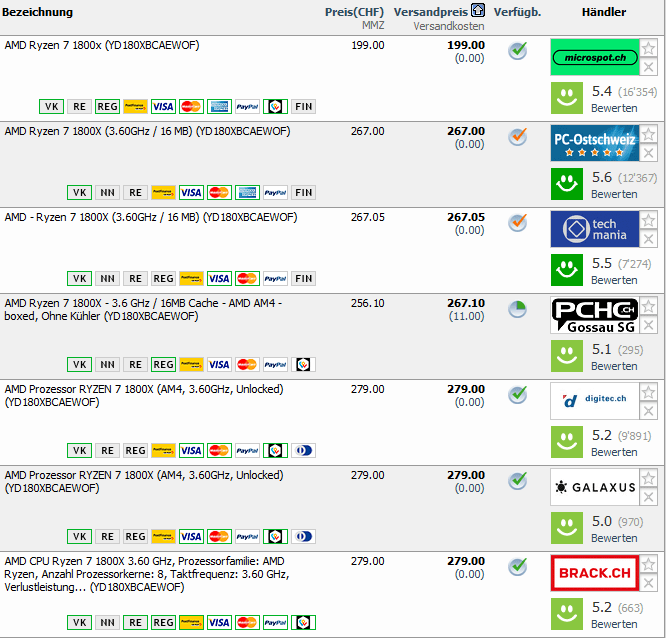Hide tech mania offer with the X icon
666x638 pixels.
point(649,239)
